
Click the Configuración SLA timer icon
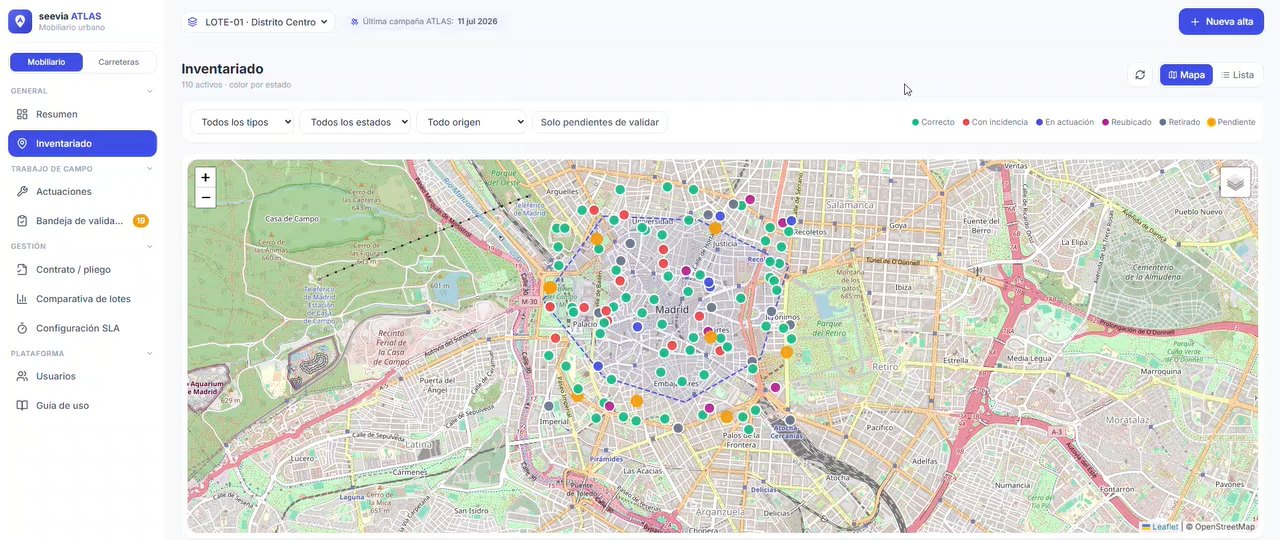pyautogui.click(x=22, y=328)
